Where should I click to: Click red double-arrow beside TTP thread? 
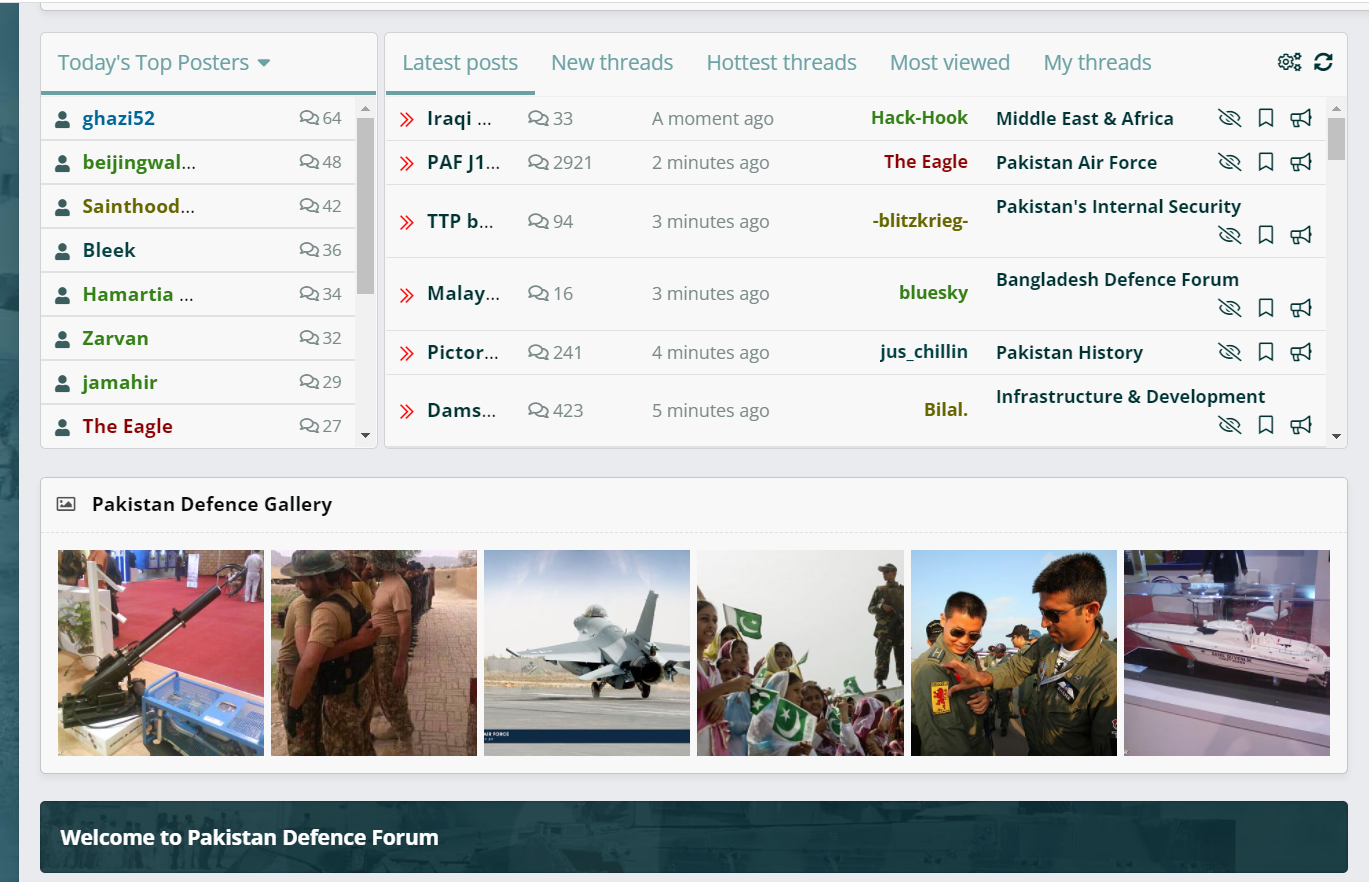406,222
